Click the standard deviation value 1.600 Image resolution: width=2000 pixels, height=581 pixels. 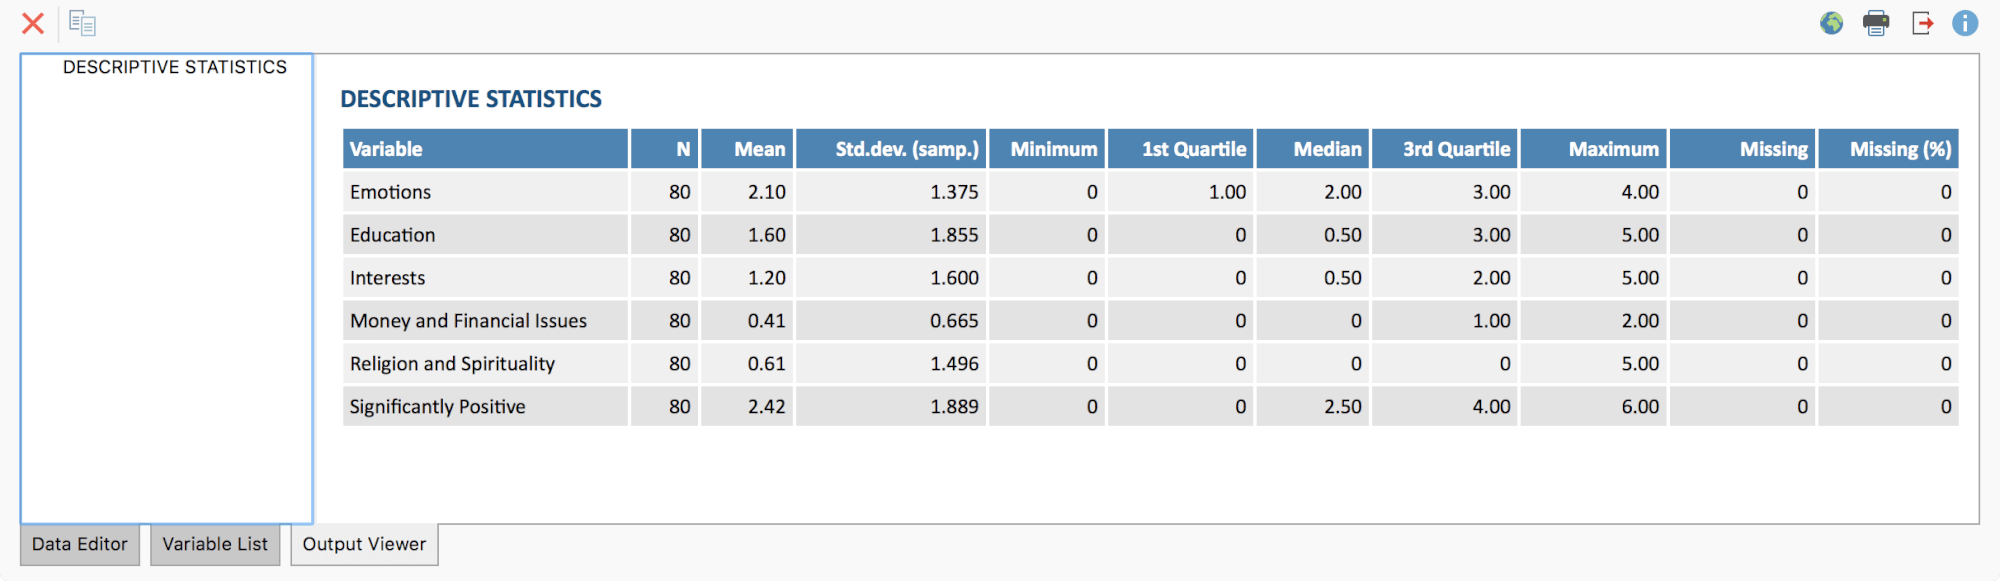(955, 278)
